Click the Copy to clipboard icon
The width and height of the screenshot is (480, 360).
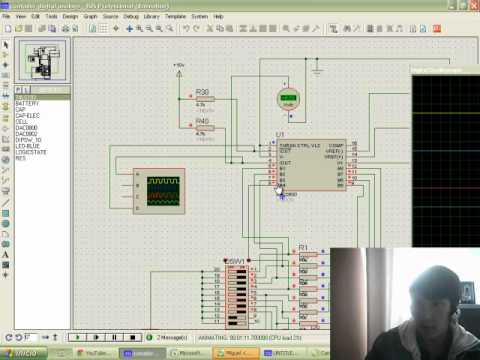click(x=220, y=29)
